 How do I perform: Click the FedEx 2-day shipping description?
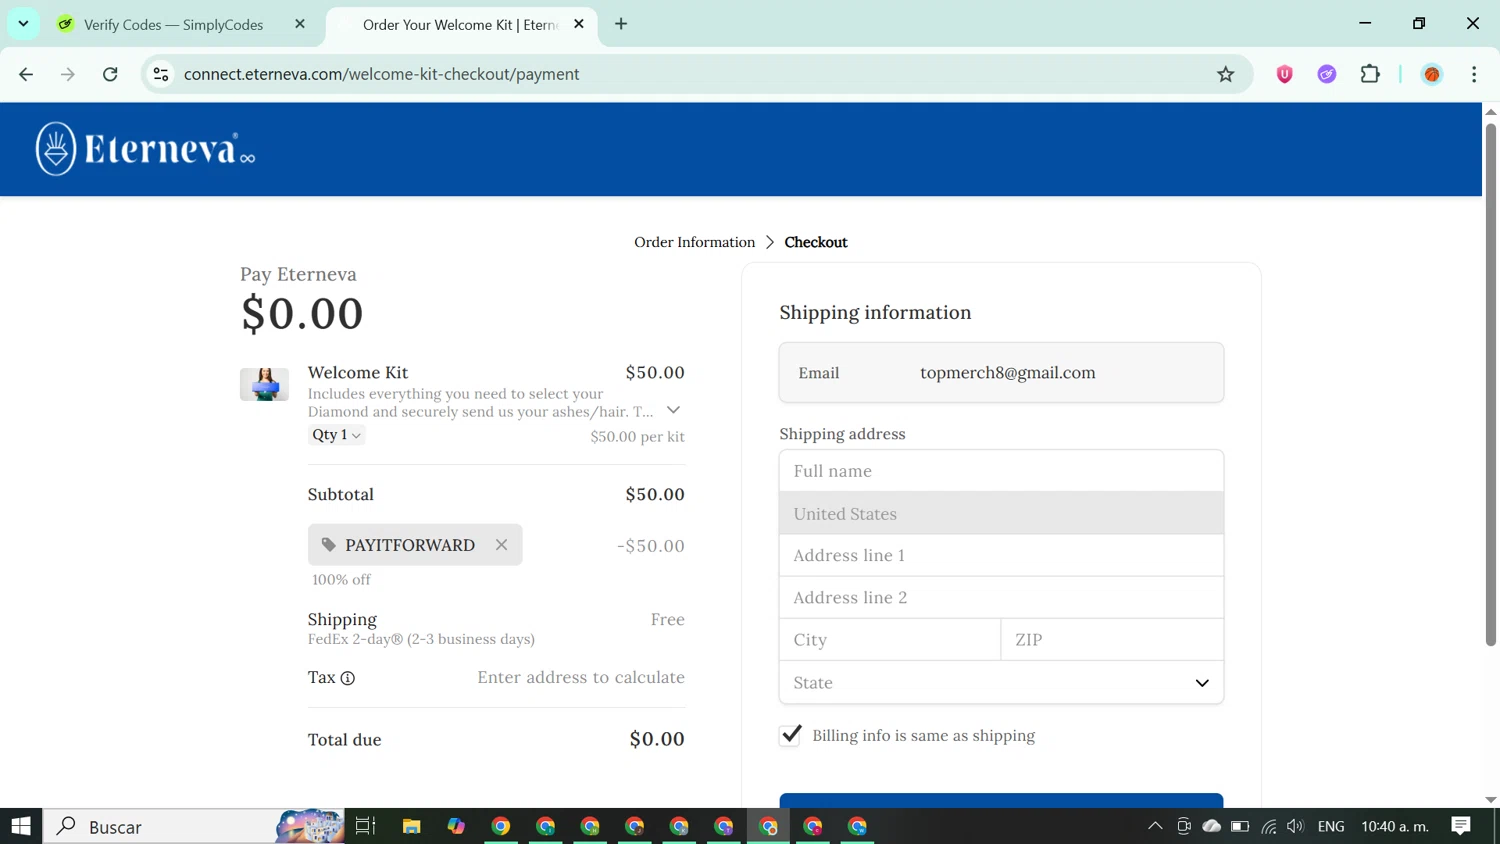pos(421,639)
